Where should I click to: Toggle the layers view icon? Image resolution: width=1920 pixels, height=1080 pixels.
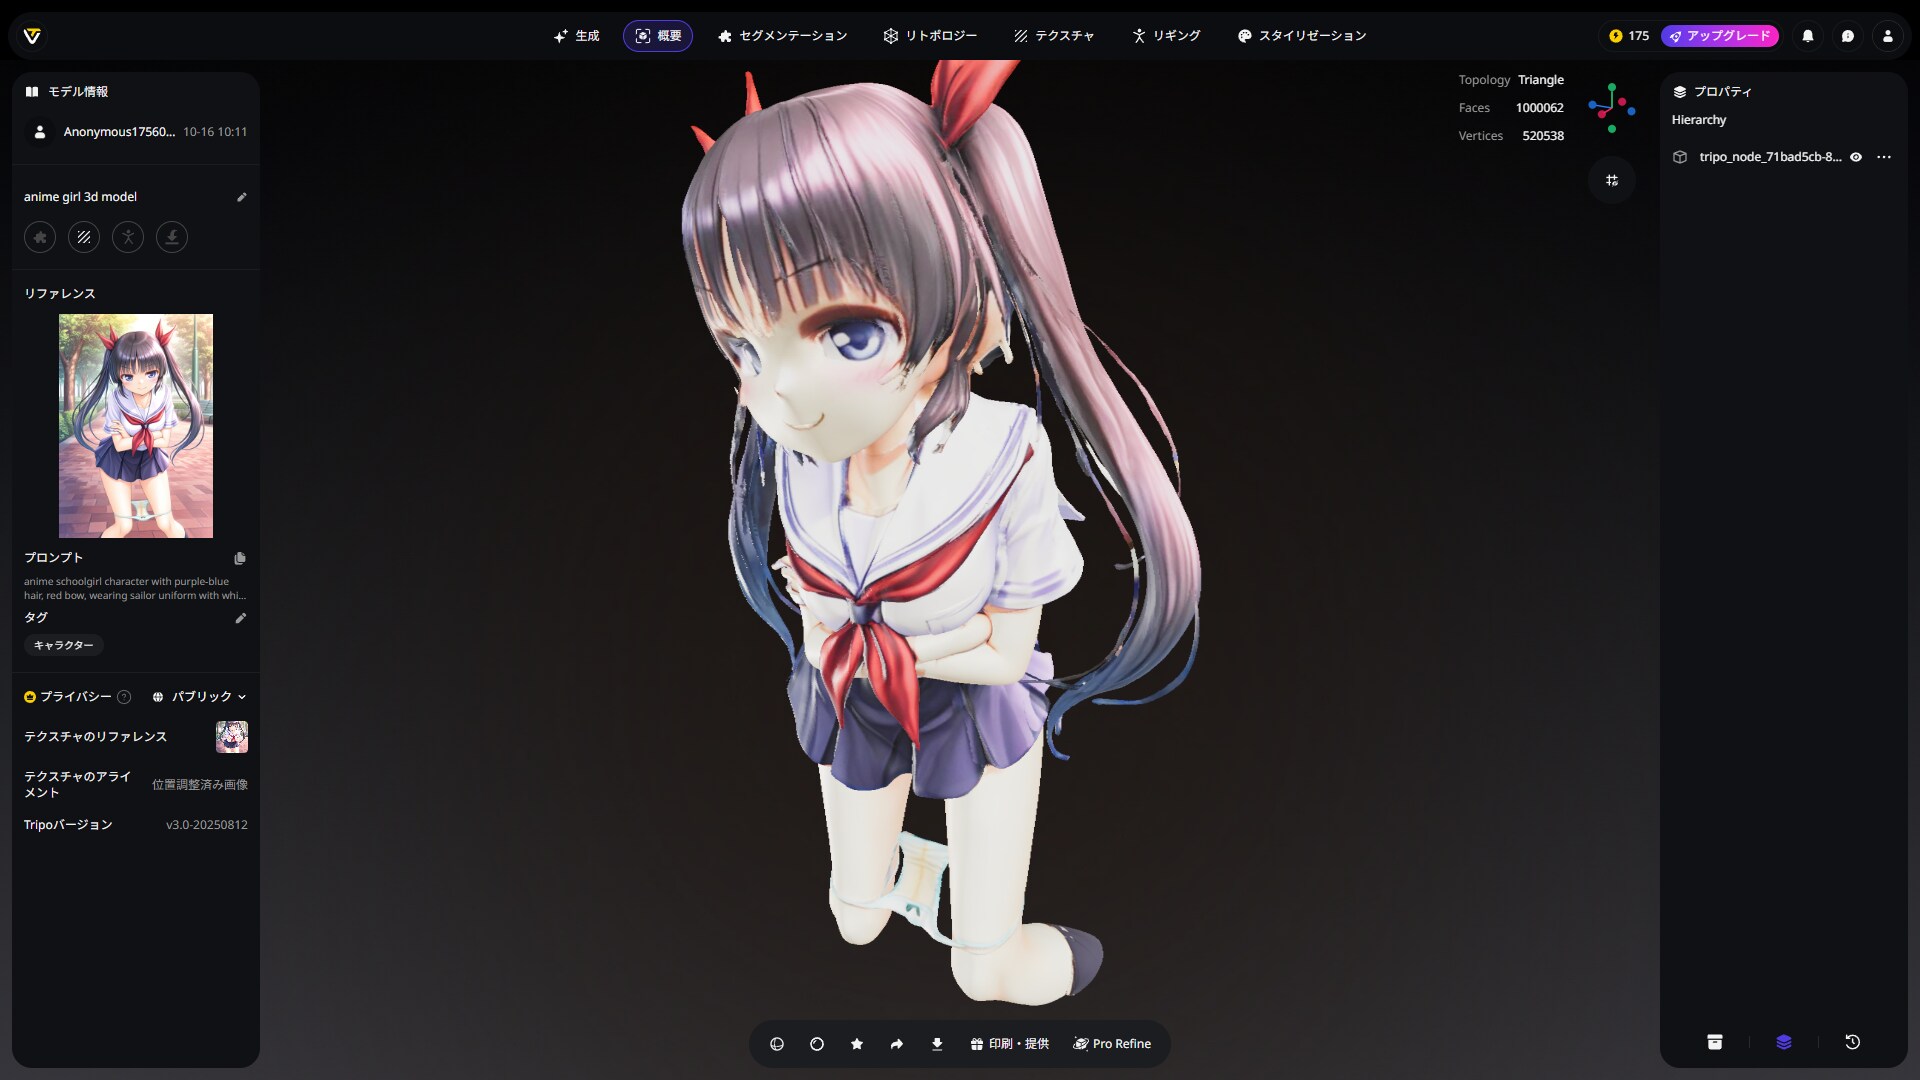point(1783,1042)
